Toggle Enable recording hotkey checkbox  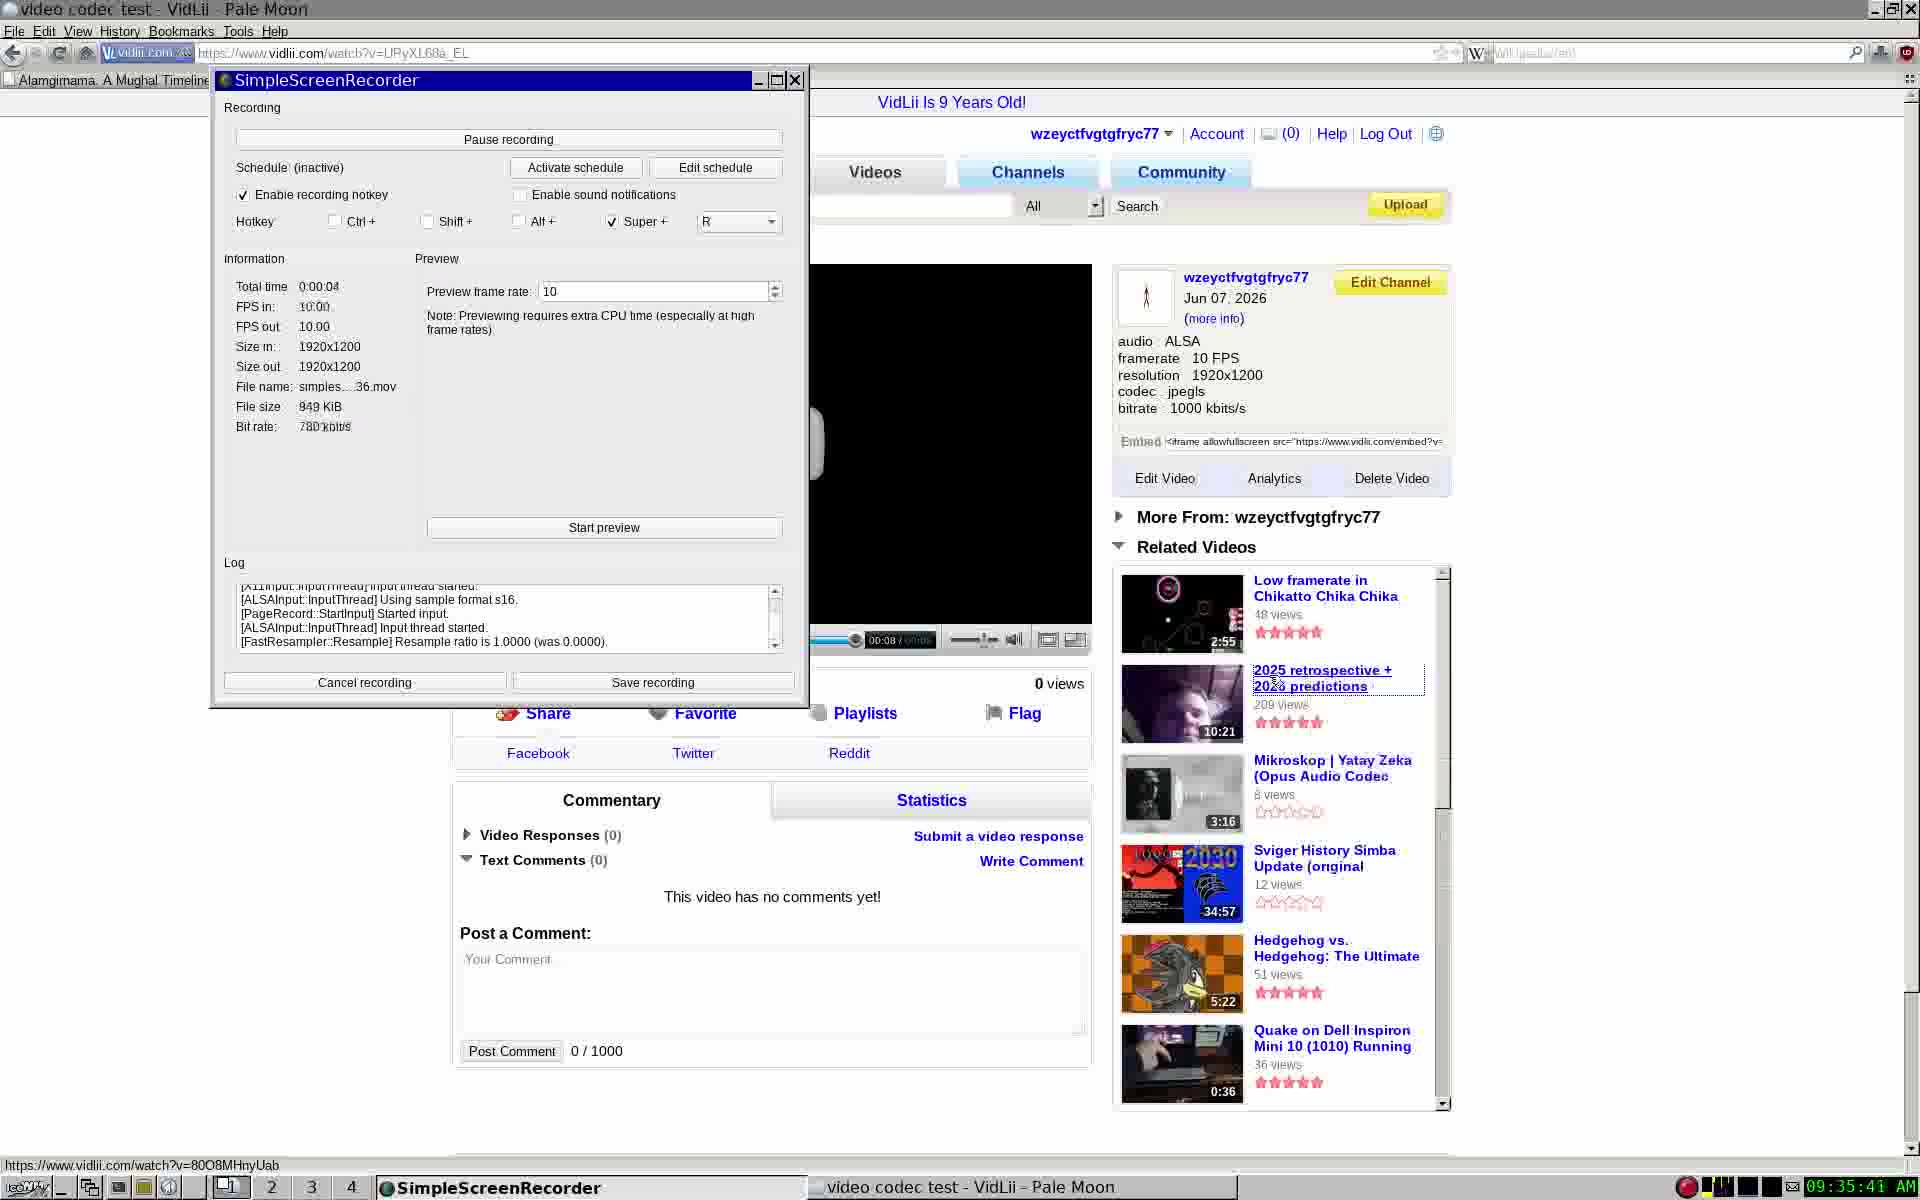tap(243, 195)
